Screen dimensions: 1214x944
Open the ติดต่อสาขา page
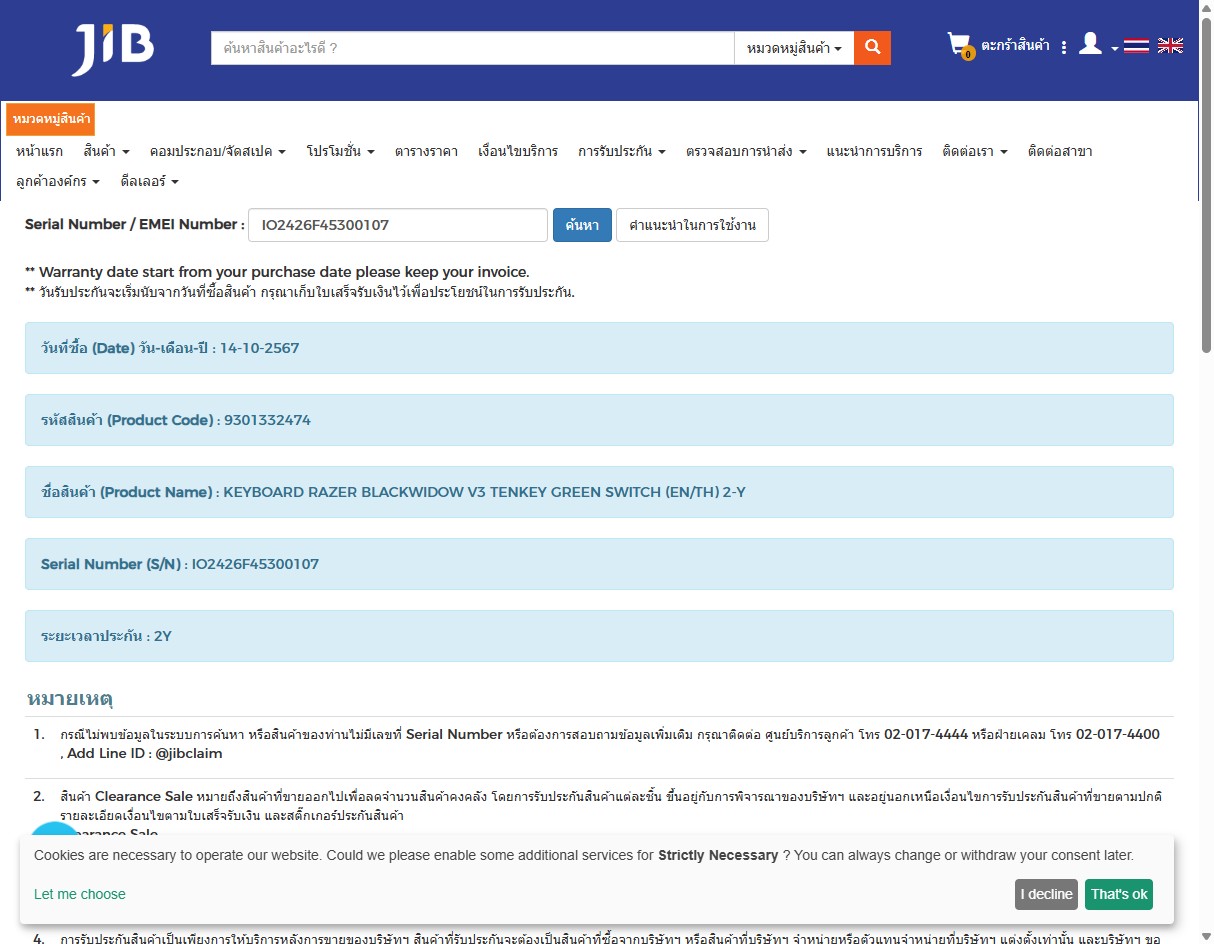pos(1060,151)
